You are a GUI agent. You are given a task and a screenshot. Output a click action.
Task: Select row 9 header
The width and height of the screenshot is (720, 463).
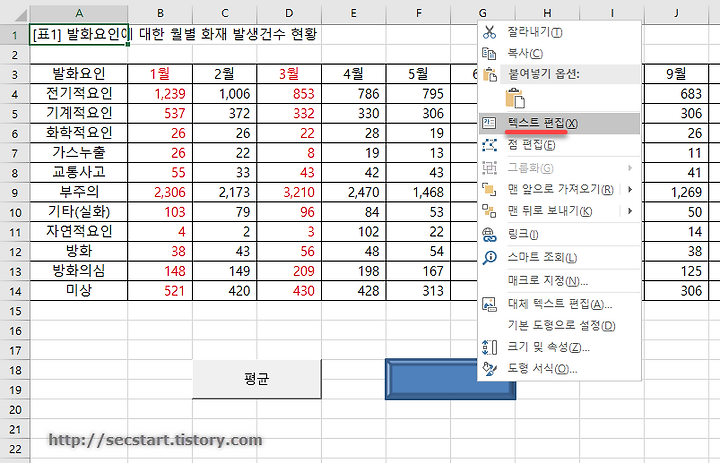coord(15,192)
